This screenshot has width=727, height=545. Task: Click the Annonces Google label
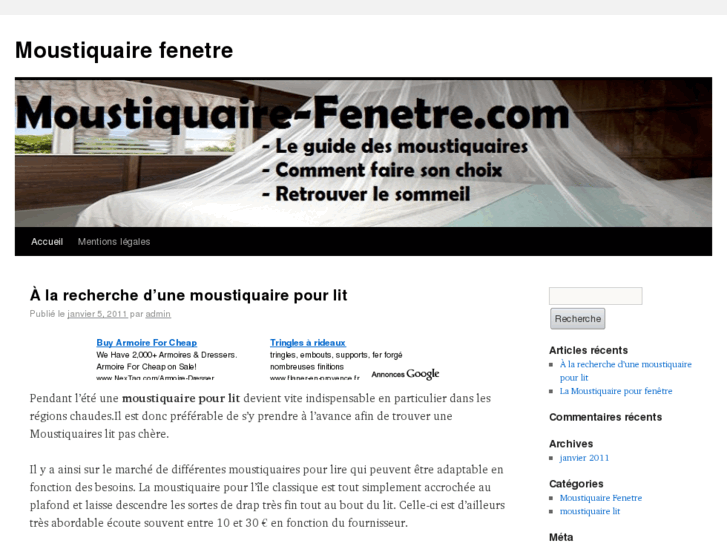point(405,374)
